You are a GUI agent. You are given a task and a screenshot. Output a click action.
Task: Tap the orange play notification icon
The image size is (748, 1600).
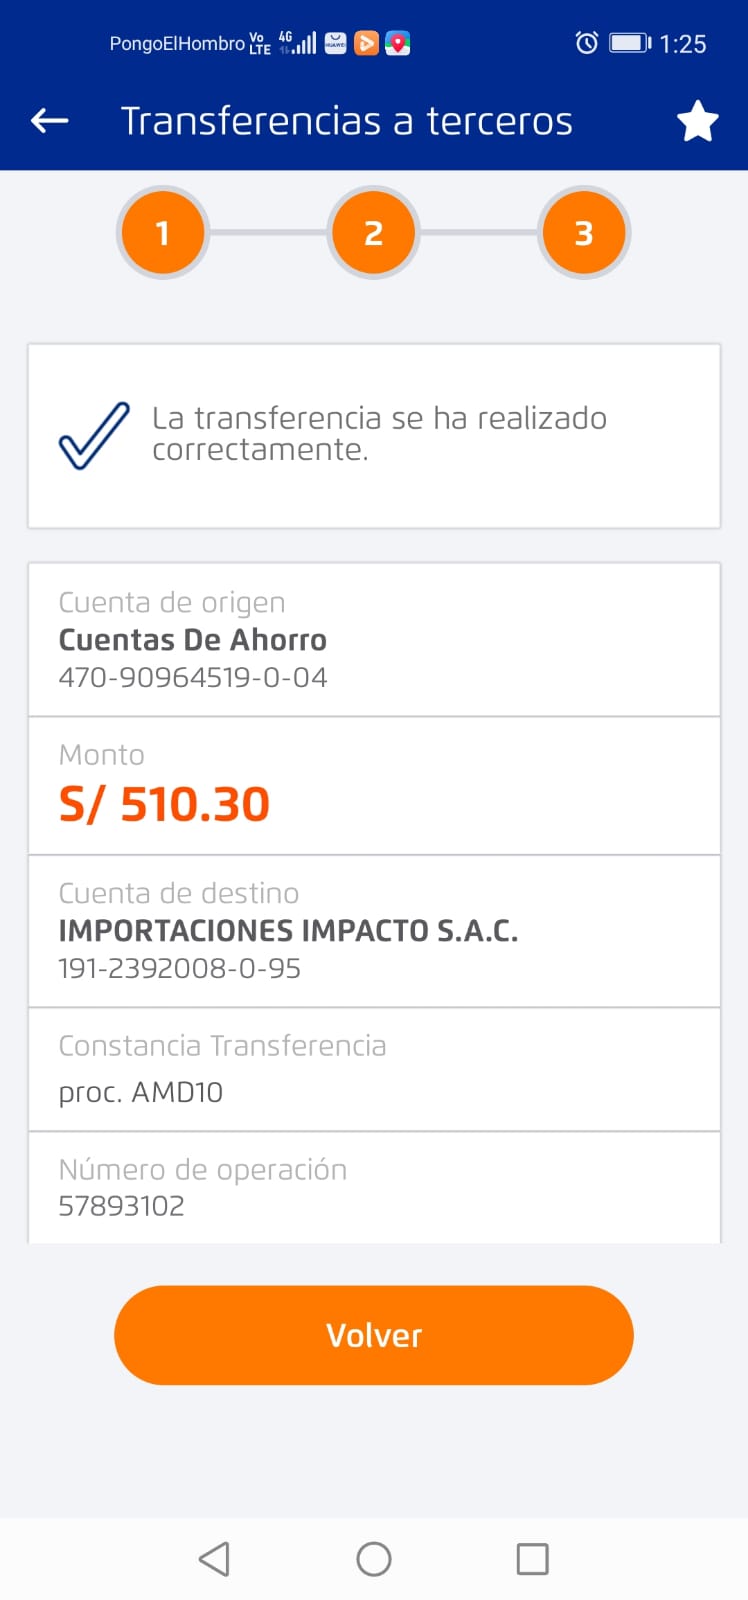(x=367, y=43)
